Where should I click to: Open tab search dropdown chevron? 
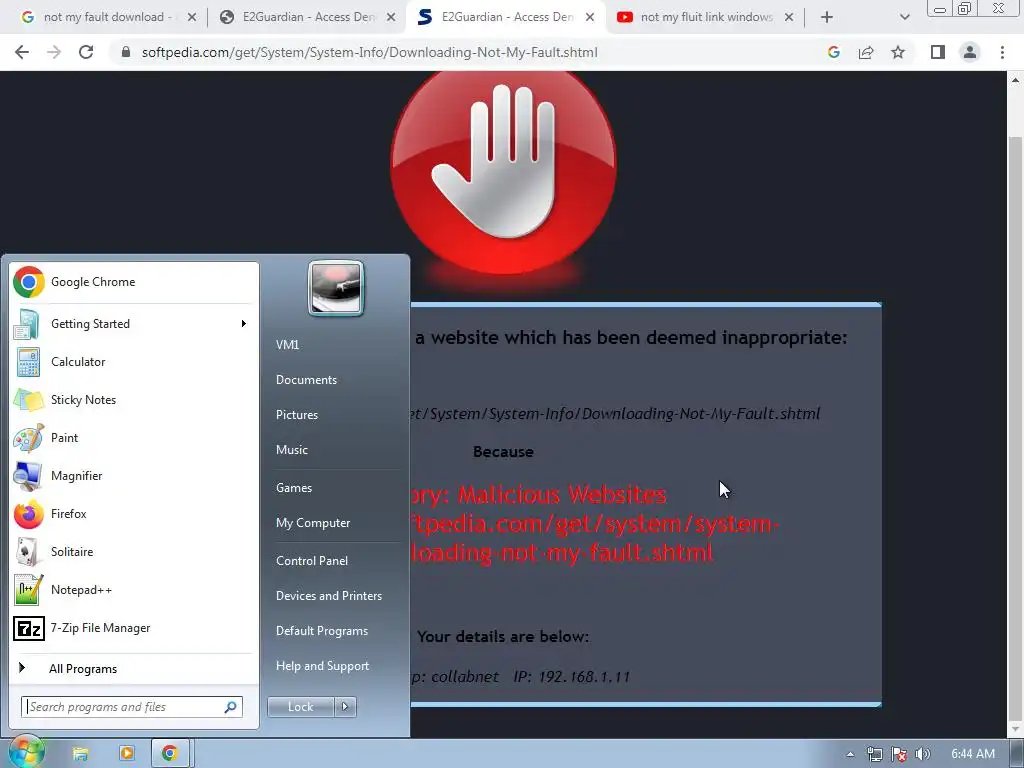click(904, 17)
